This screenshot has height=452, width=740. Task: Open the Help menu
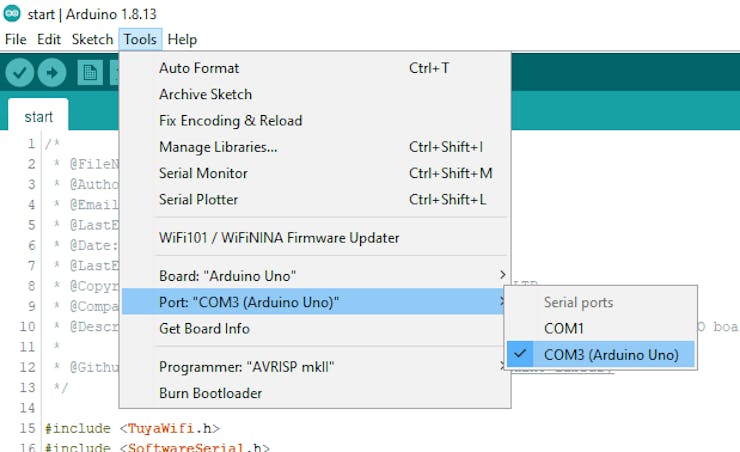point(182,39)
